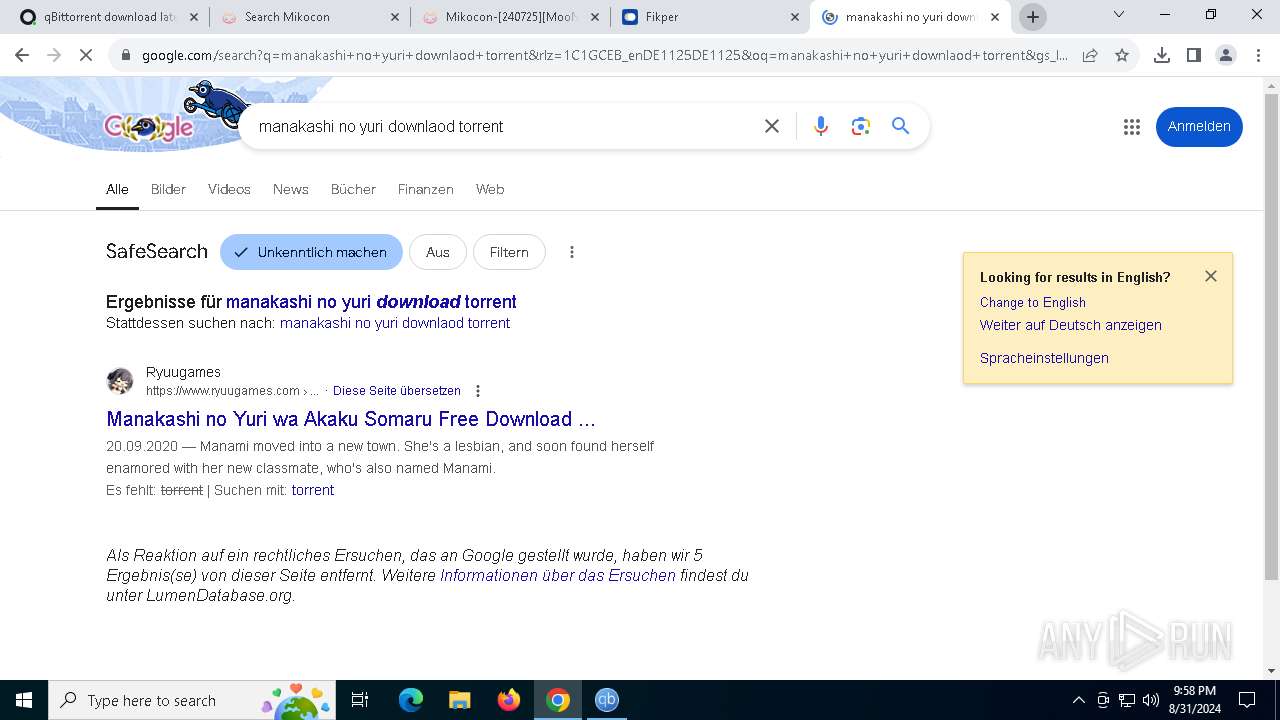This screenshot has width=1280, height=720.
Task: Click the Chrome address bar
Action: (x=604, y=55)
